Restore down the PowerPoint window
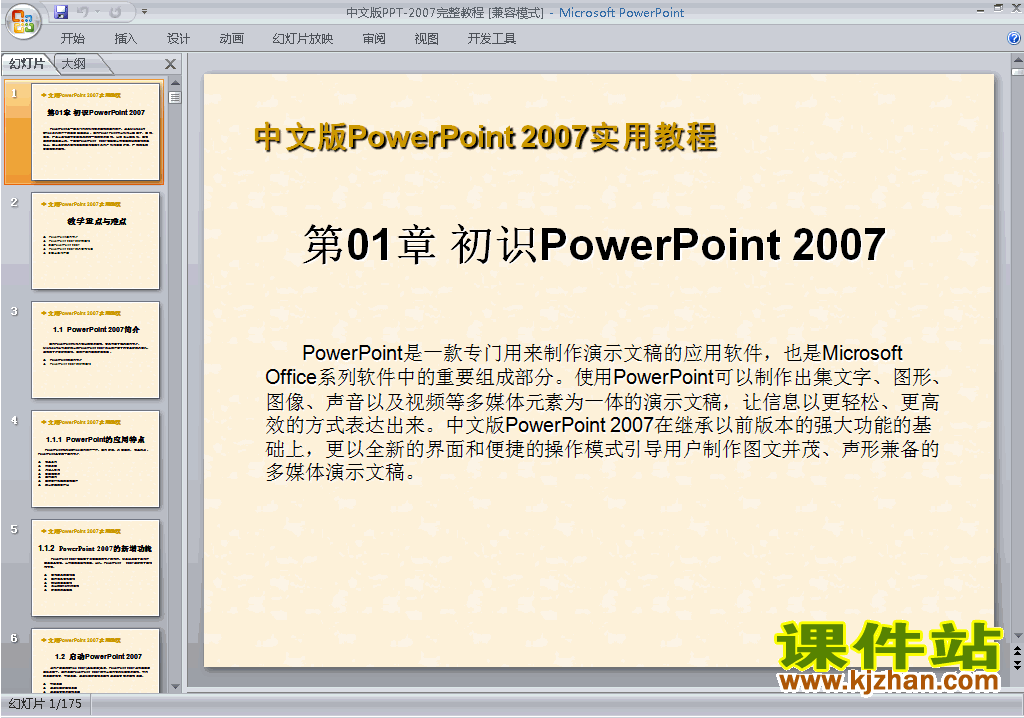Viewport: 1024px width, 718px height. [998, 8]
